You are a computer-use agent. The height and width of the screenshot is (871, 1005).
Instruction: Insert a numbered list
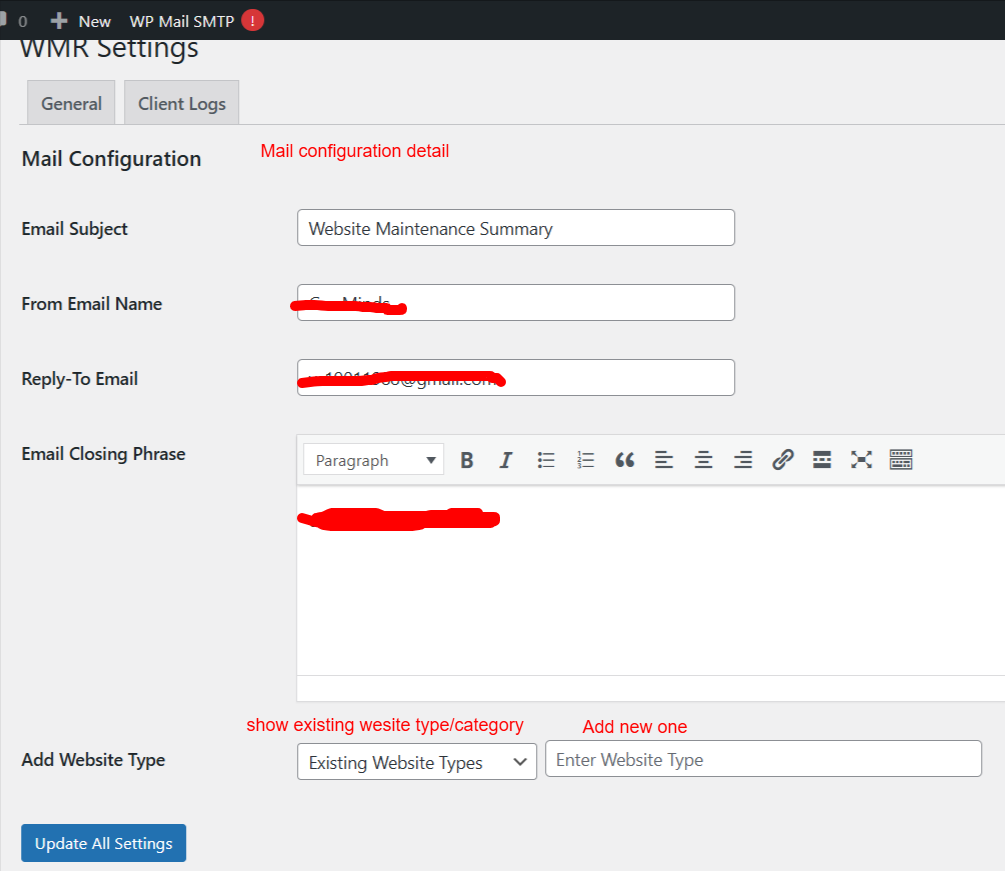point(585,460)
